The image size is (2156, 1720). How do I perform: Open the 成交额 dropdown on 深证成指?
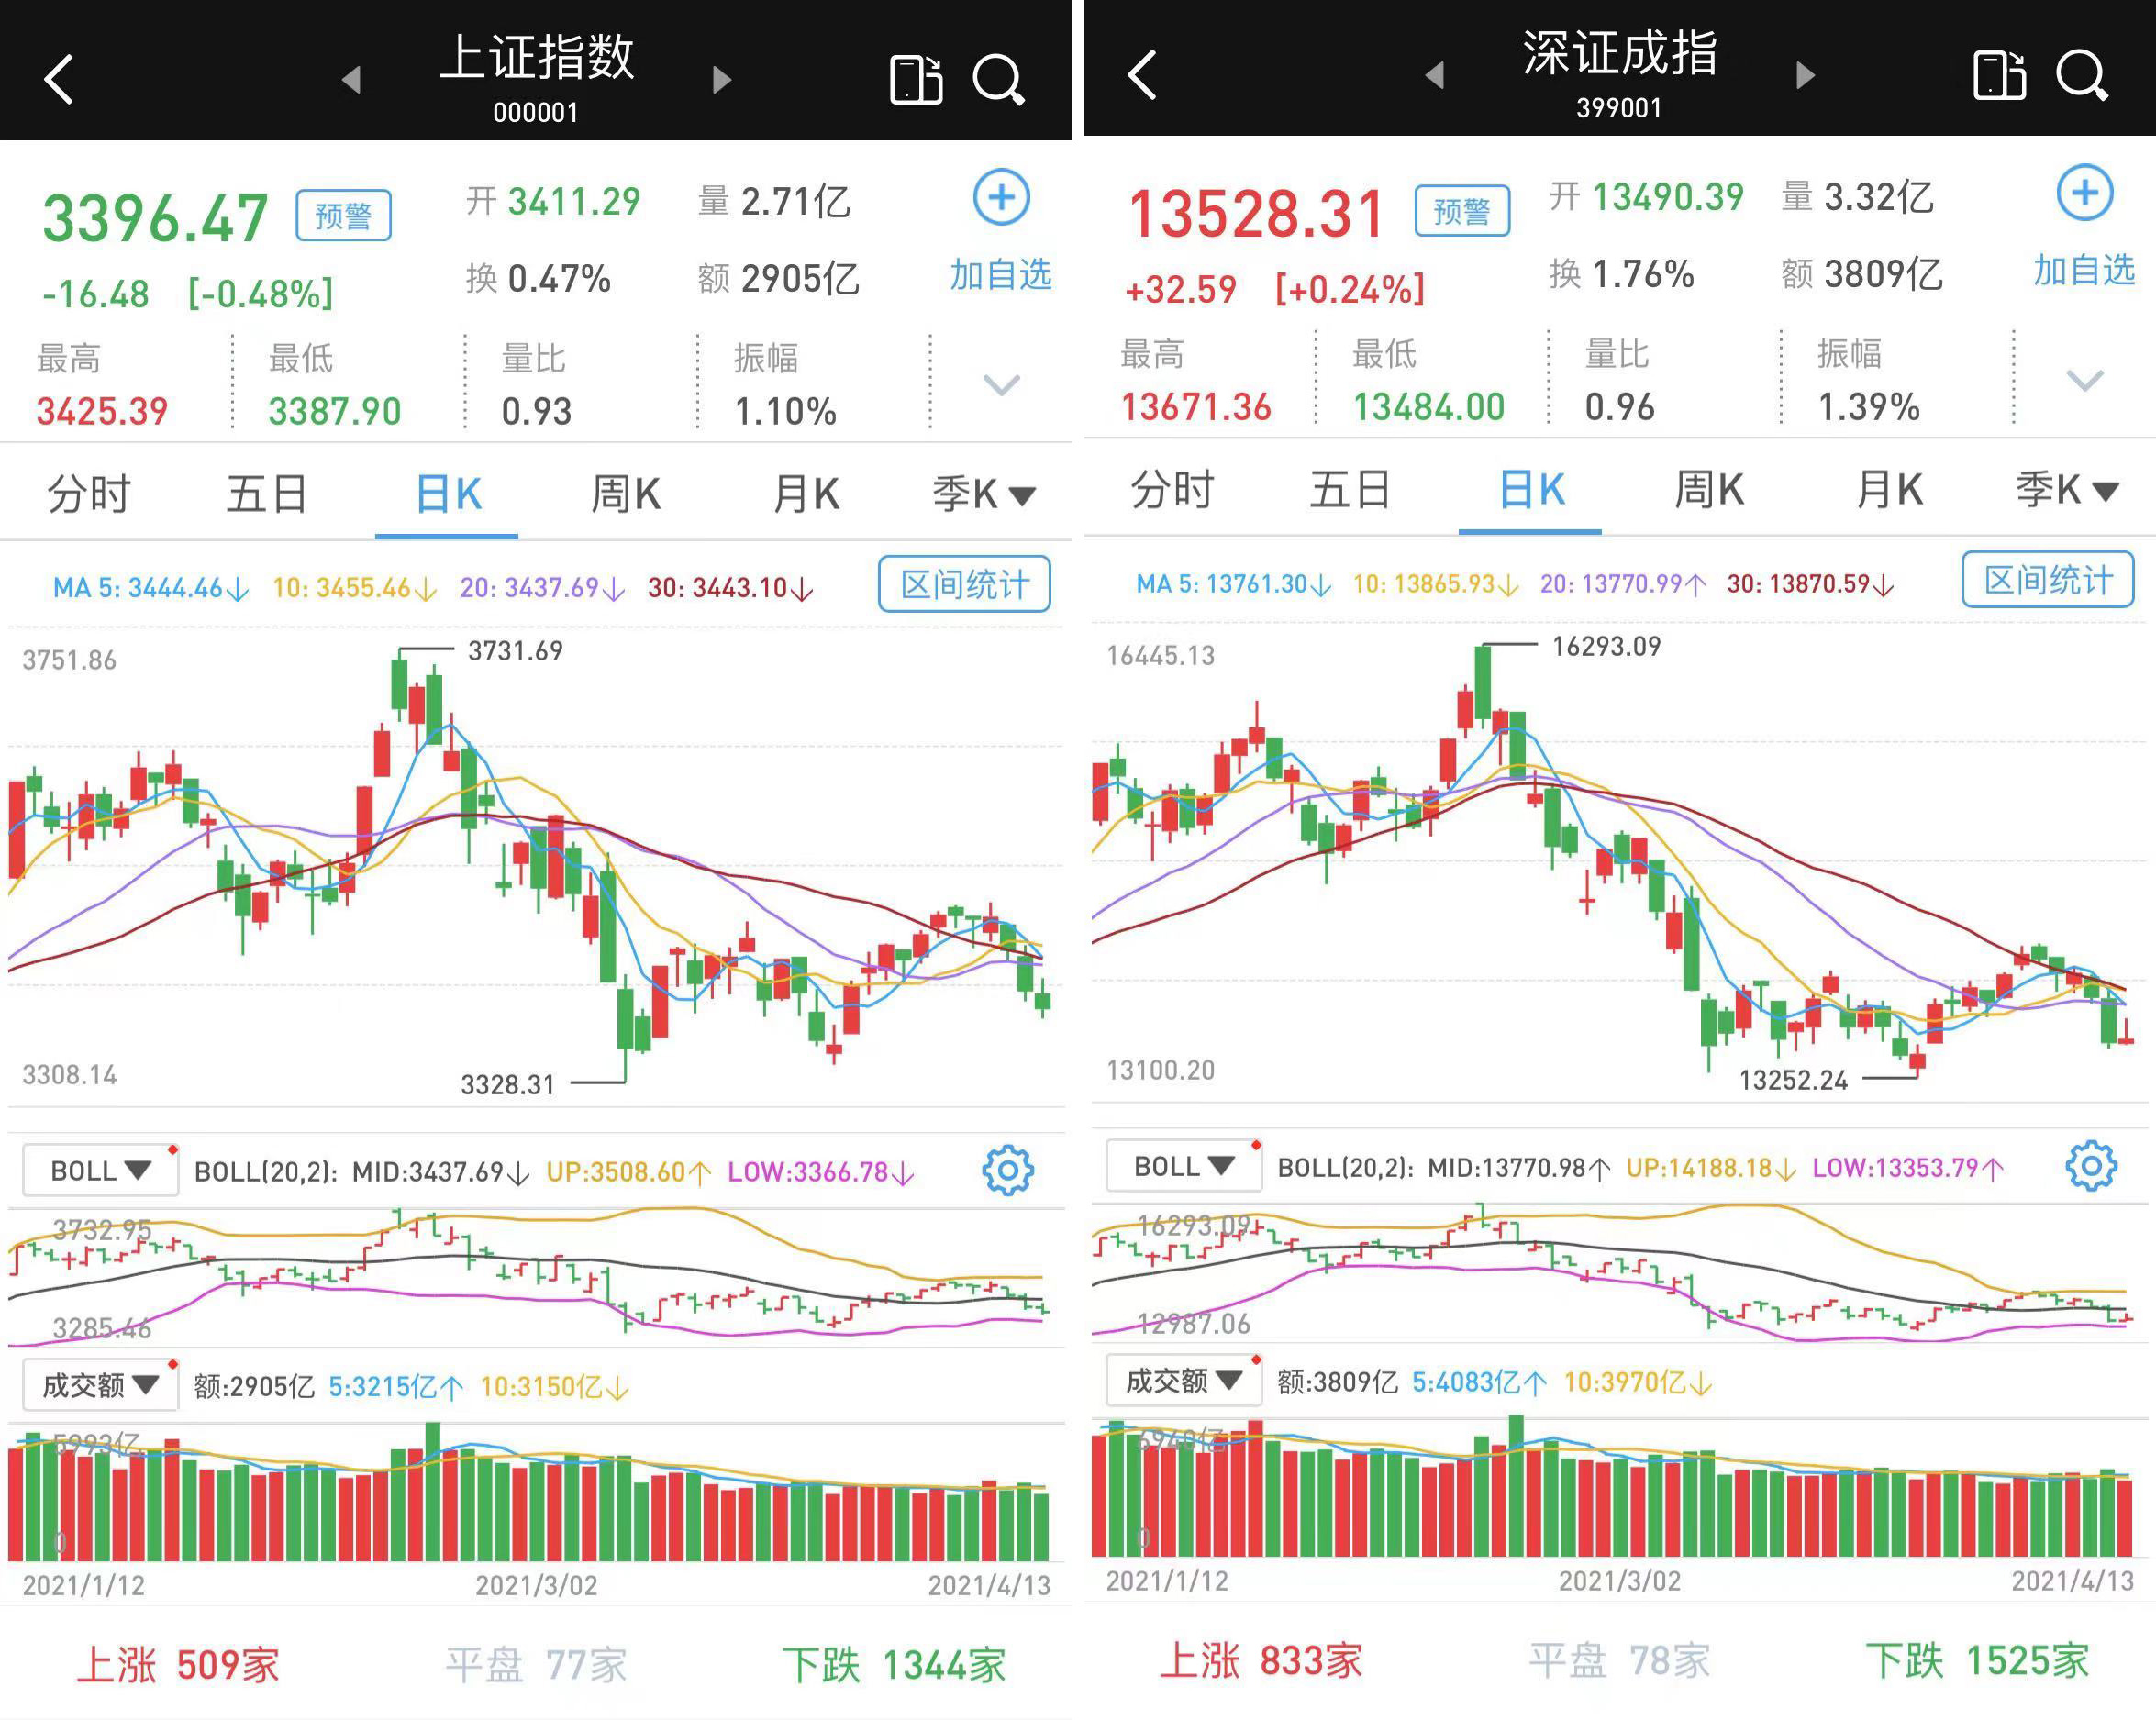[x=1183, y=1381]
